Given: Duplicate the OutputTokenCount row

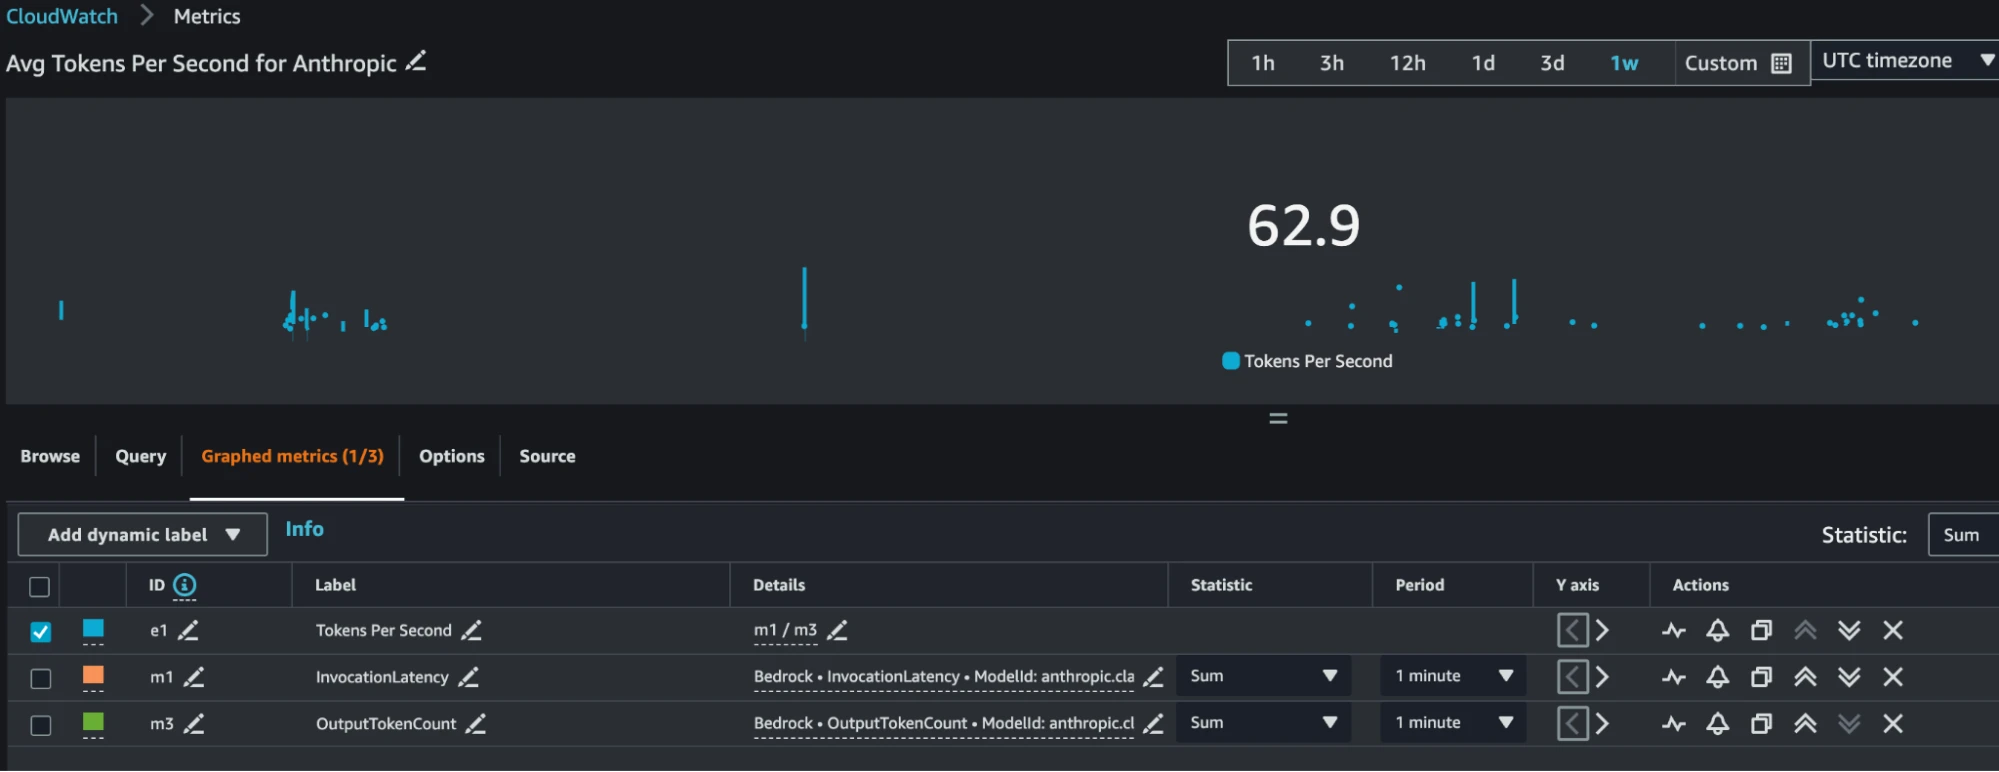Looking at the screenshot, I should point(1761,724).
